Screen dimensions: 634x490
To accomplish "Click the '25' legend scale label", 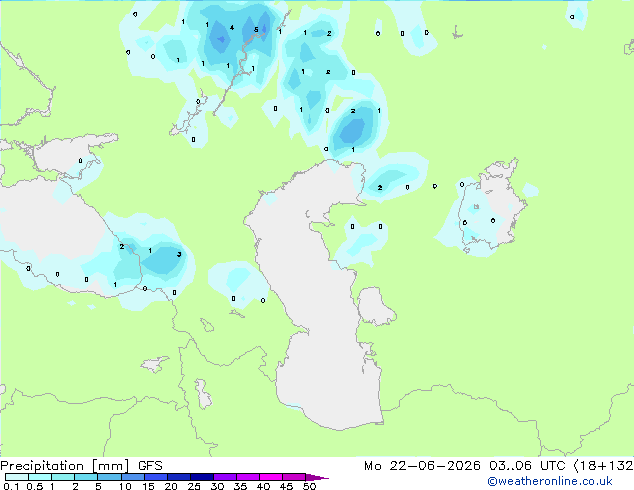I will pos(194,486).
